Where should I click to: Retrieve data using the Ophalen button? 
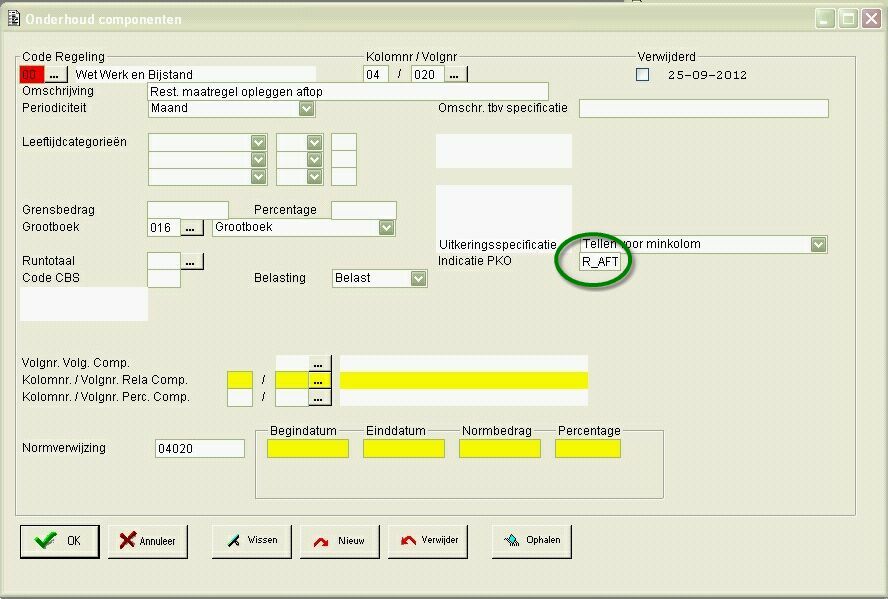coord(532,541)
